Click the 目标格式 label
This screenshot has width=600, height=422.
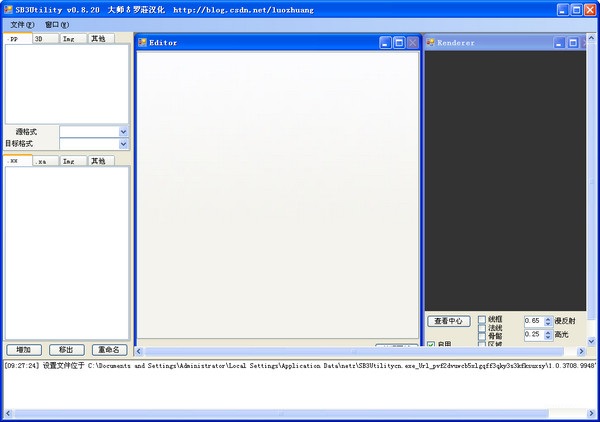(19, 144)
